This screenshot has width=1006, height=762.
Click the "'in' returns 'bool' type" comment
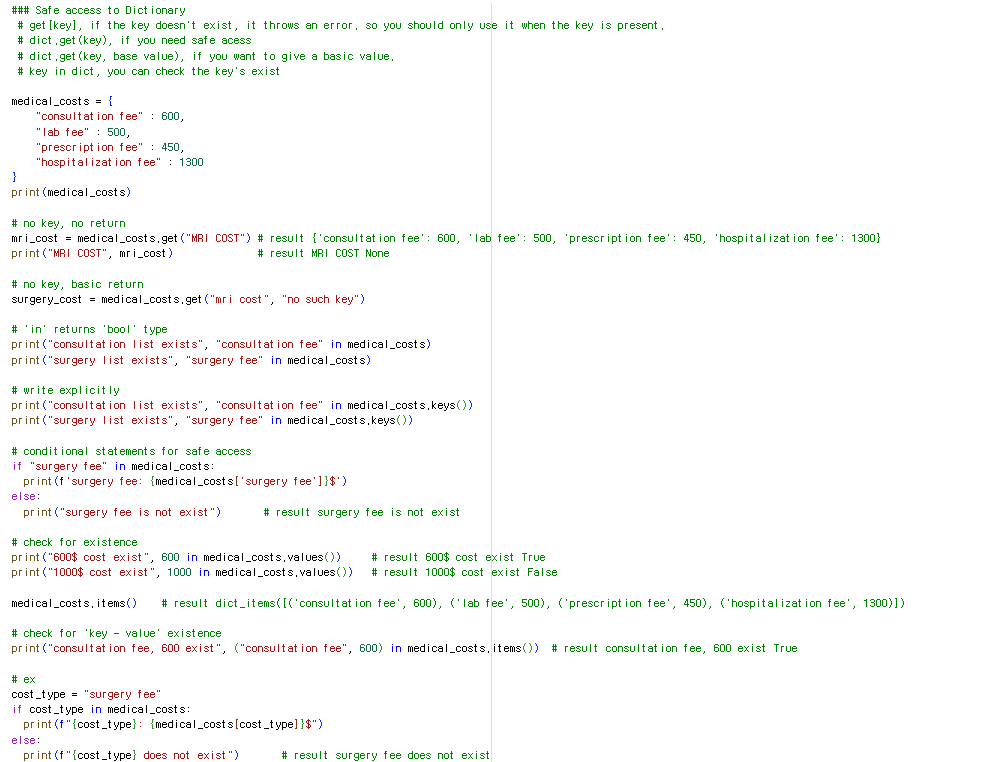[x=89, y=329]
